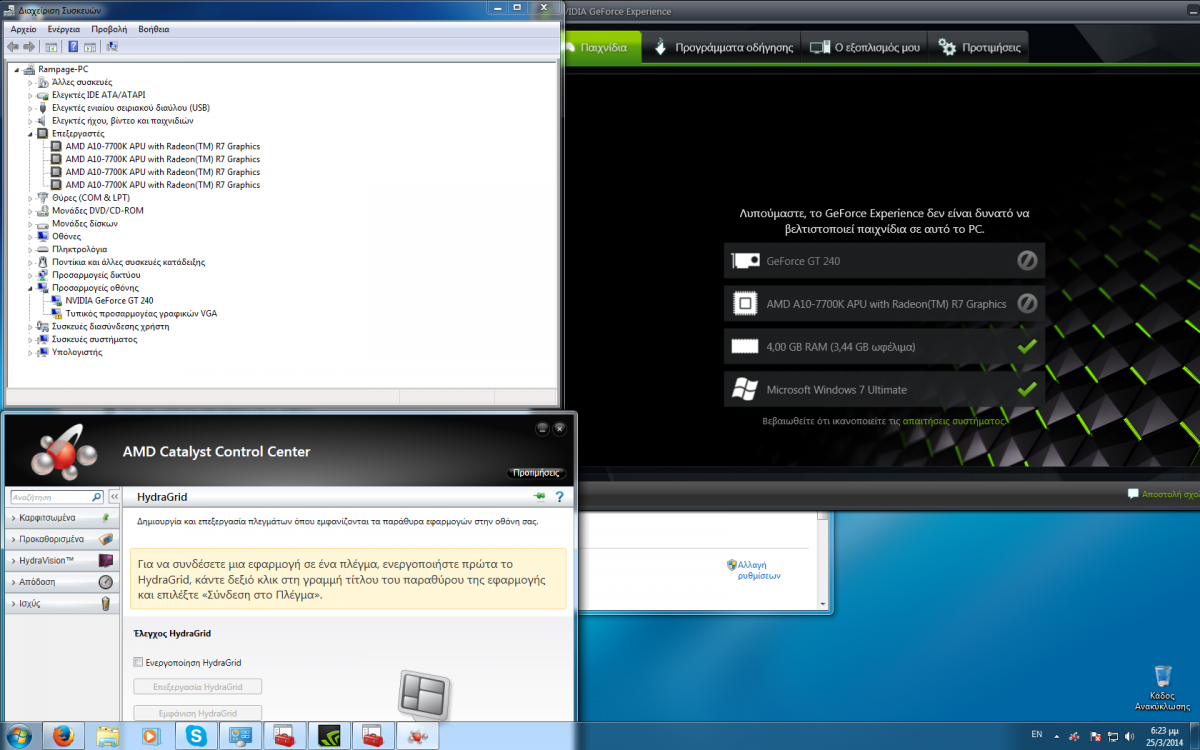This screenshot has height=750, width=1200.
Task: Open Windows Explorer folder from taskbar
Action: click(x=108, y=736)
